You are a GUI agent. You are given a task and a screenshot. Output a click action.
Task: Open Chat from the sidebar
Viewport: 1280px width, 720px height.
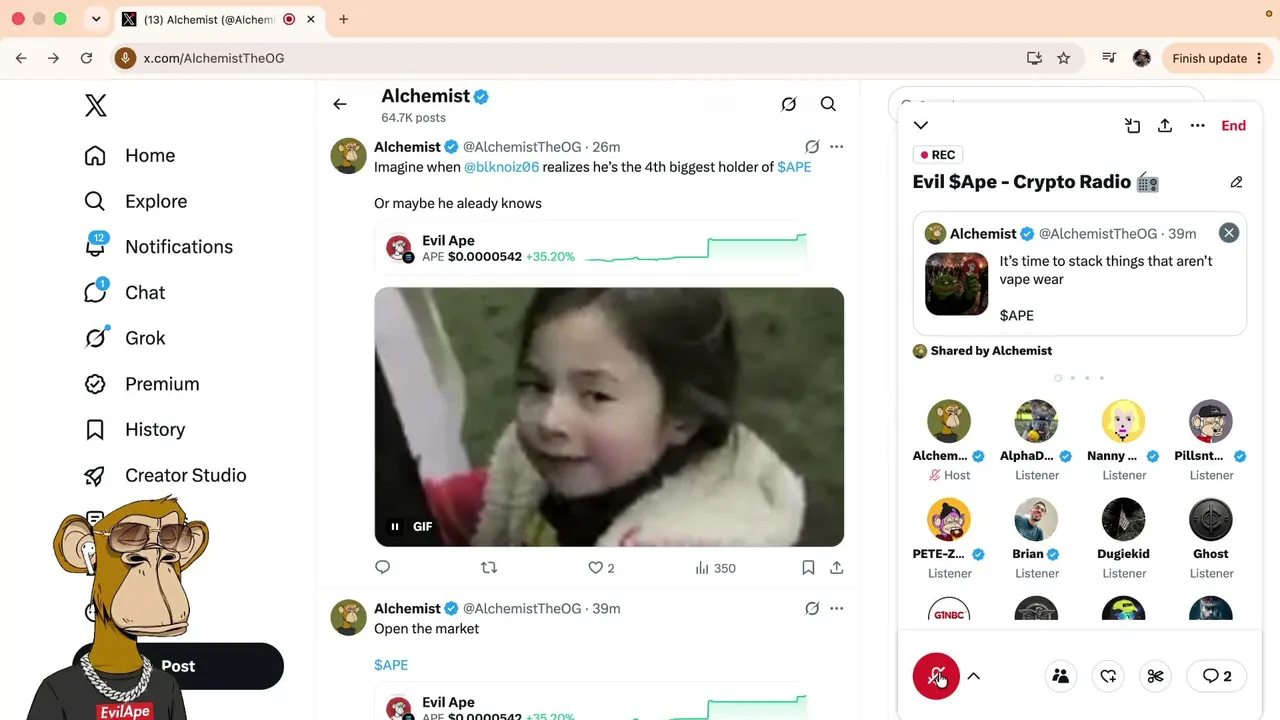125,292
